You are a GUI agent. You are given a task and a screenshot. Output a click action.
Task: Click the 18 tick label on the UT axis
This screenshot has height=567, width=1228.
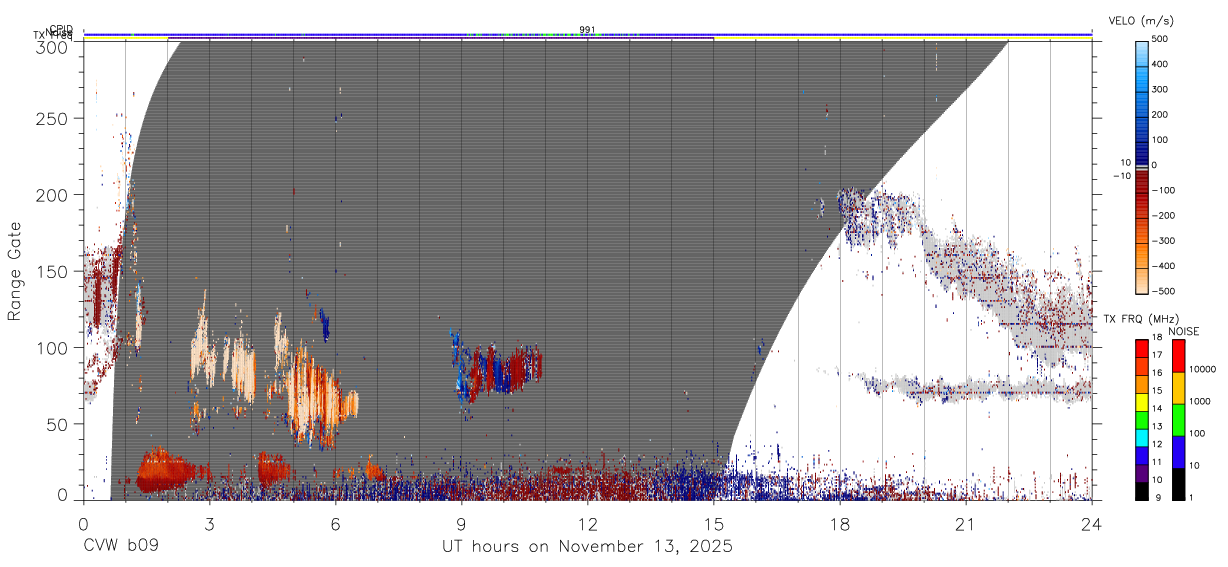[840, 524]
